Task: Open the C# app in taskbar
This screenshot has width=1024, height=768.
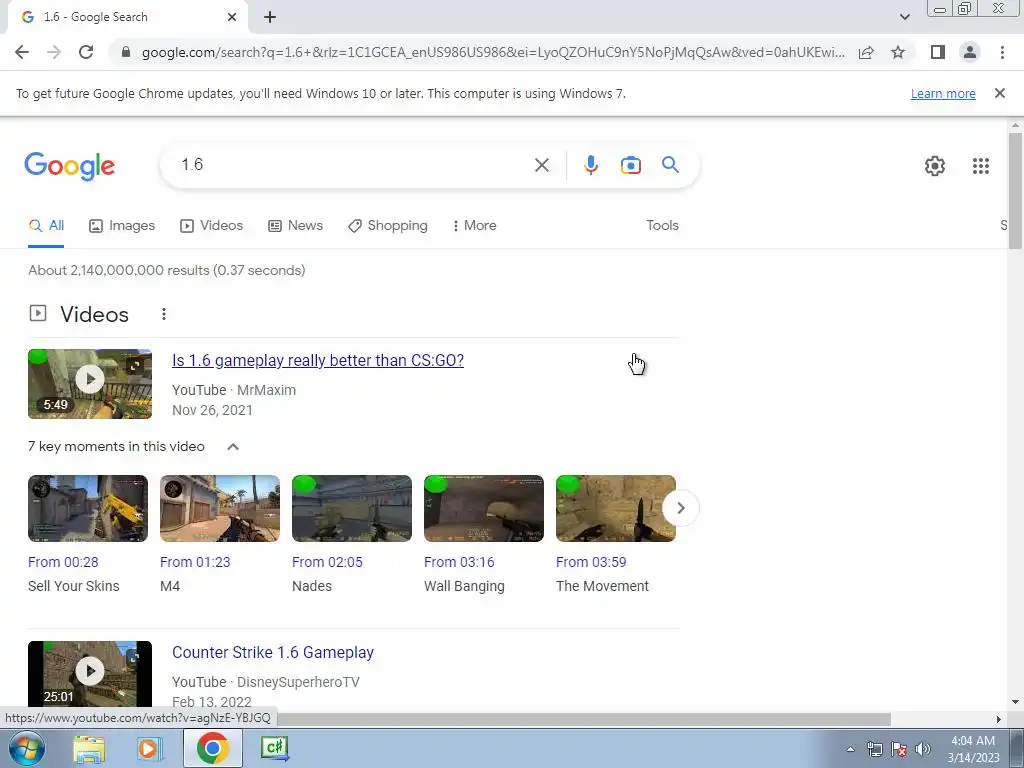Action: [274, 748]
